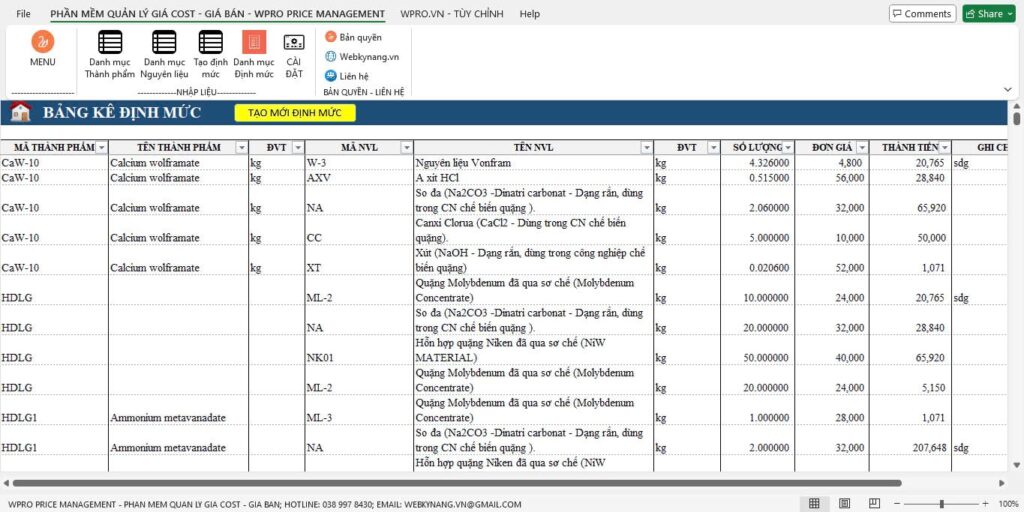This screenshot has height=512, width=1024.
Task: Switch to Page Layout view in status bar
Action: [x=845, y=503]
